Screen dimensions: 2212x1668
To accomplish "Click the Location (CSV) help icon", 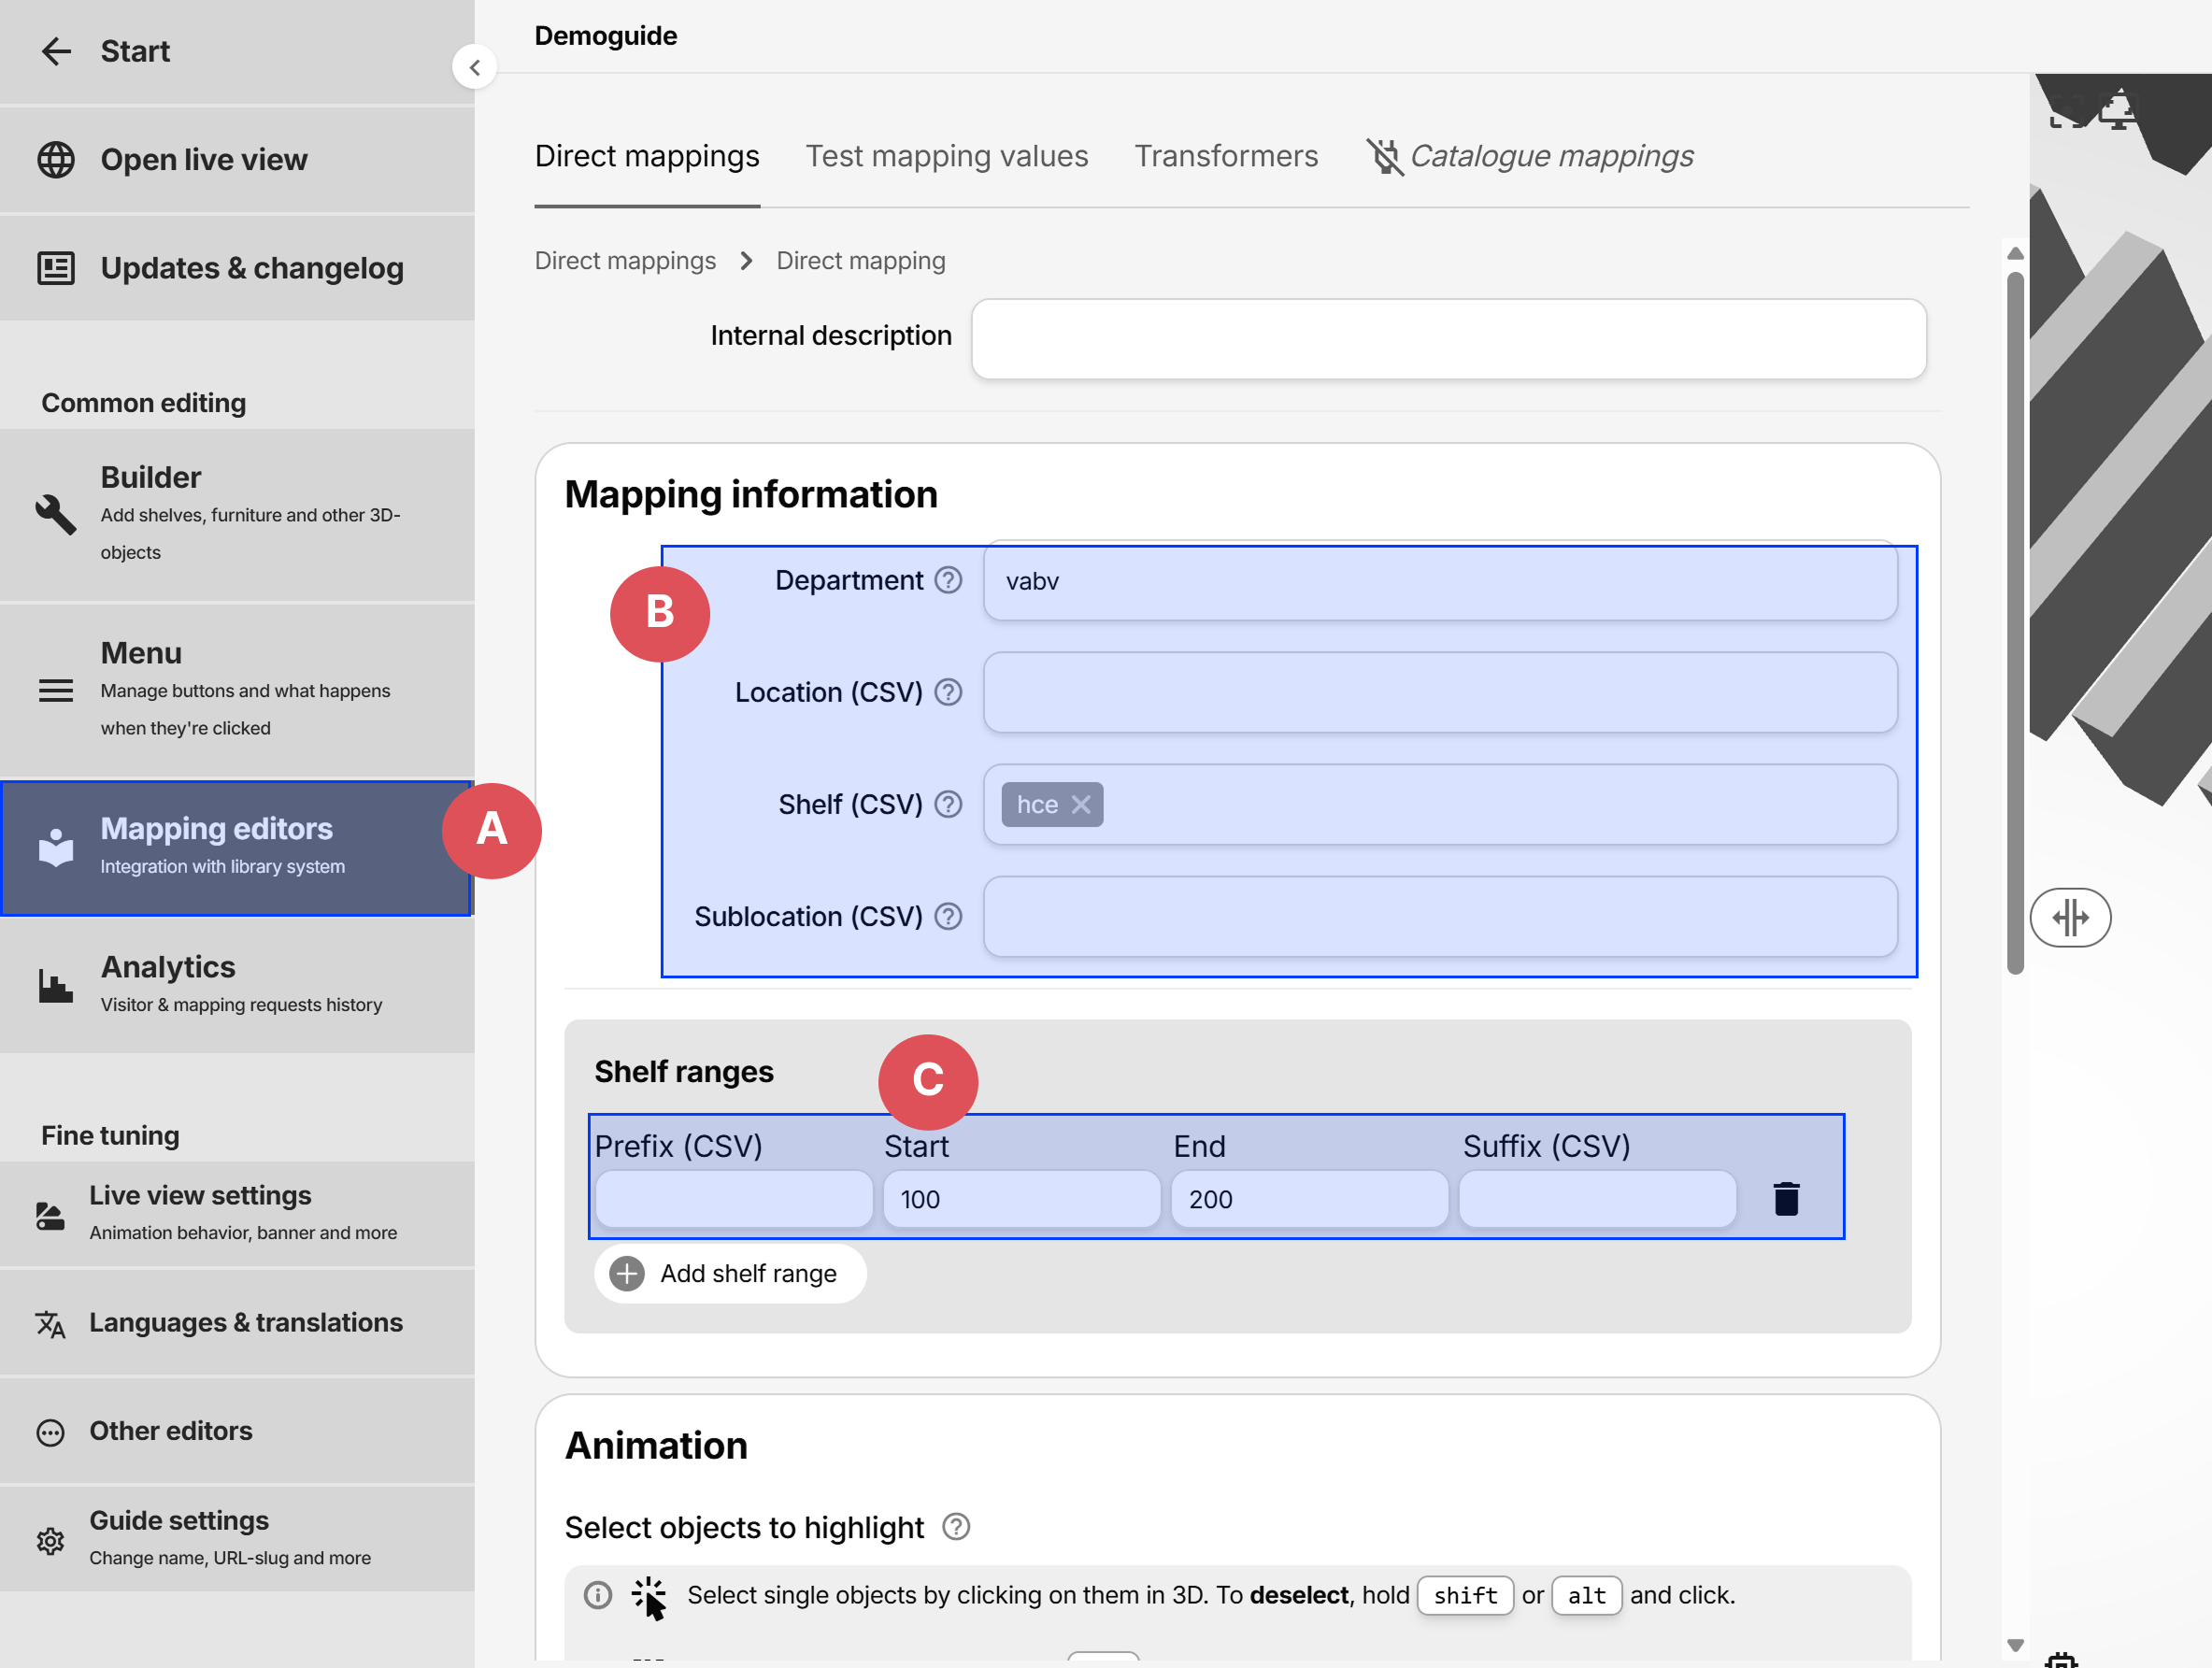I will (948, 692).
